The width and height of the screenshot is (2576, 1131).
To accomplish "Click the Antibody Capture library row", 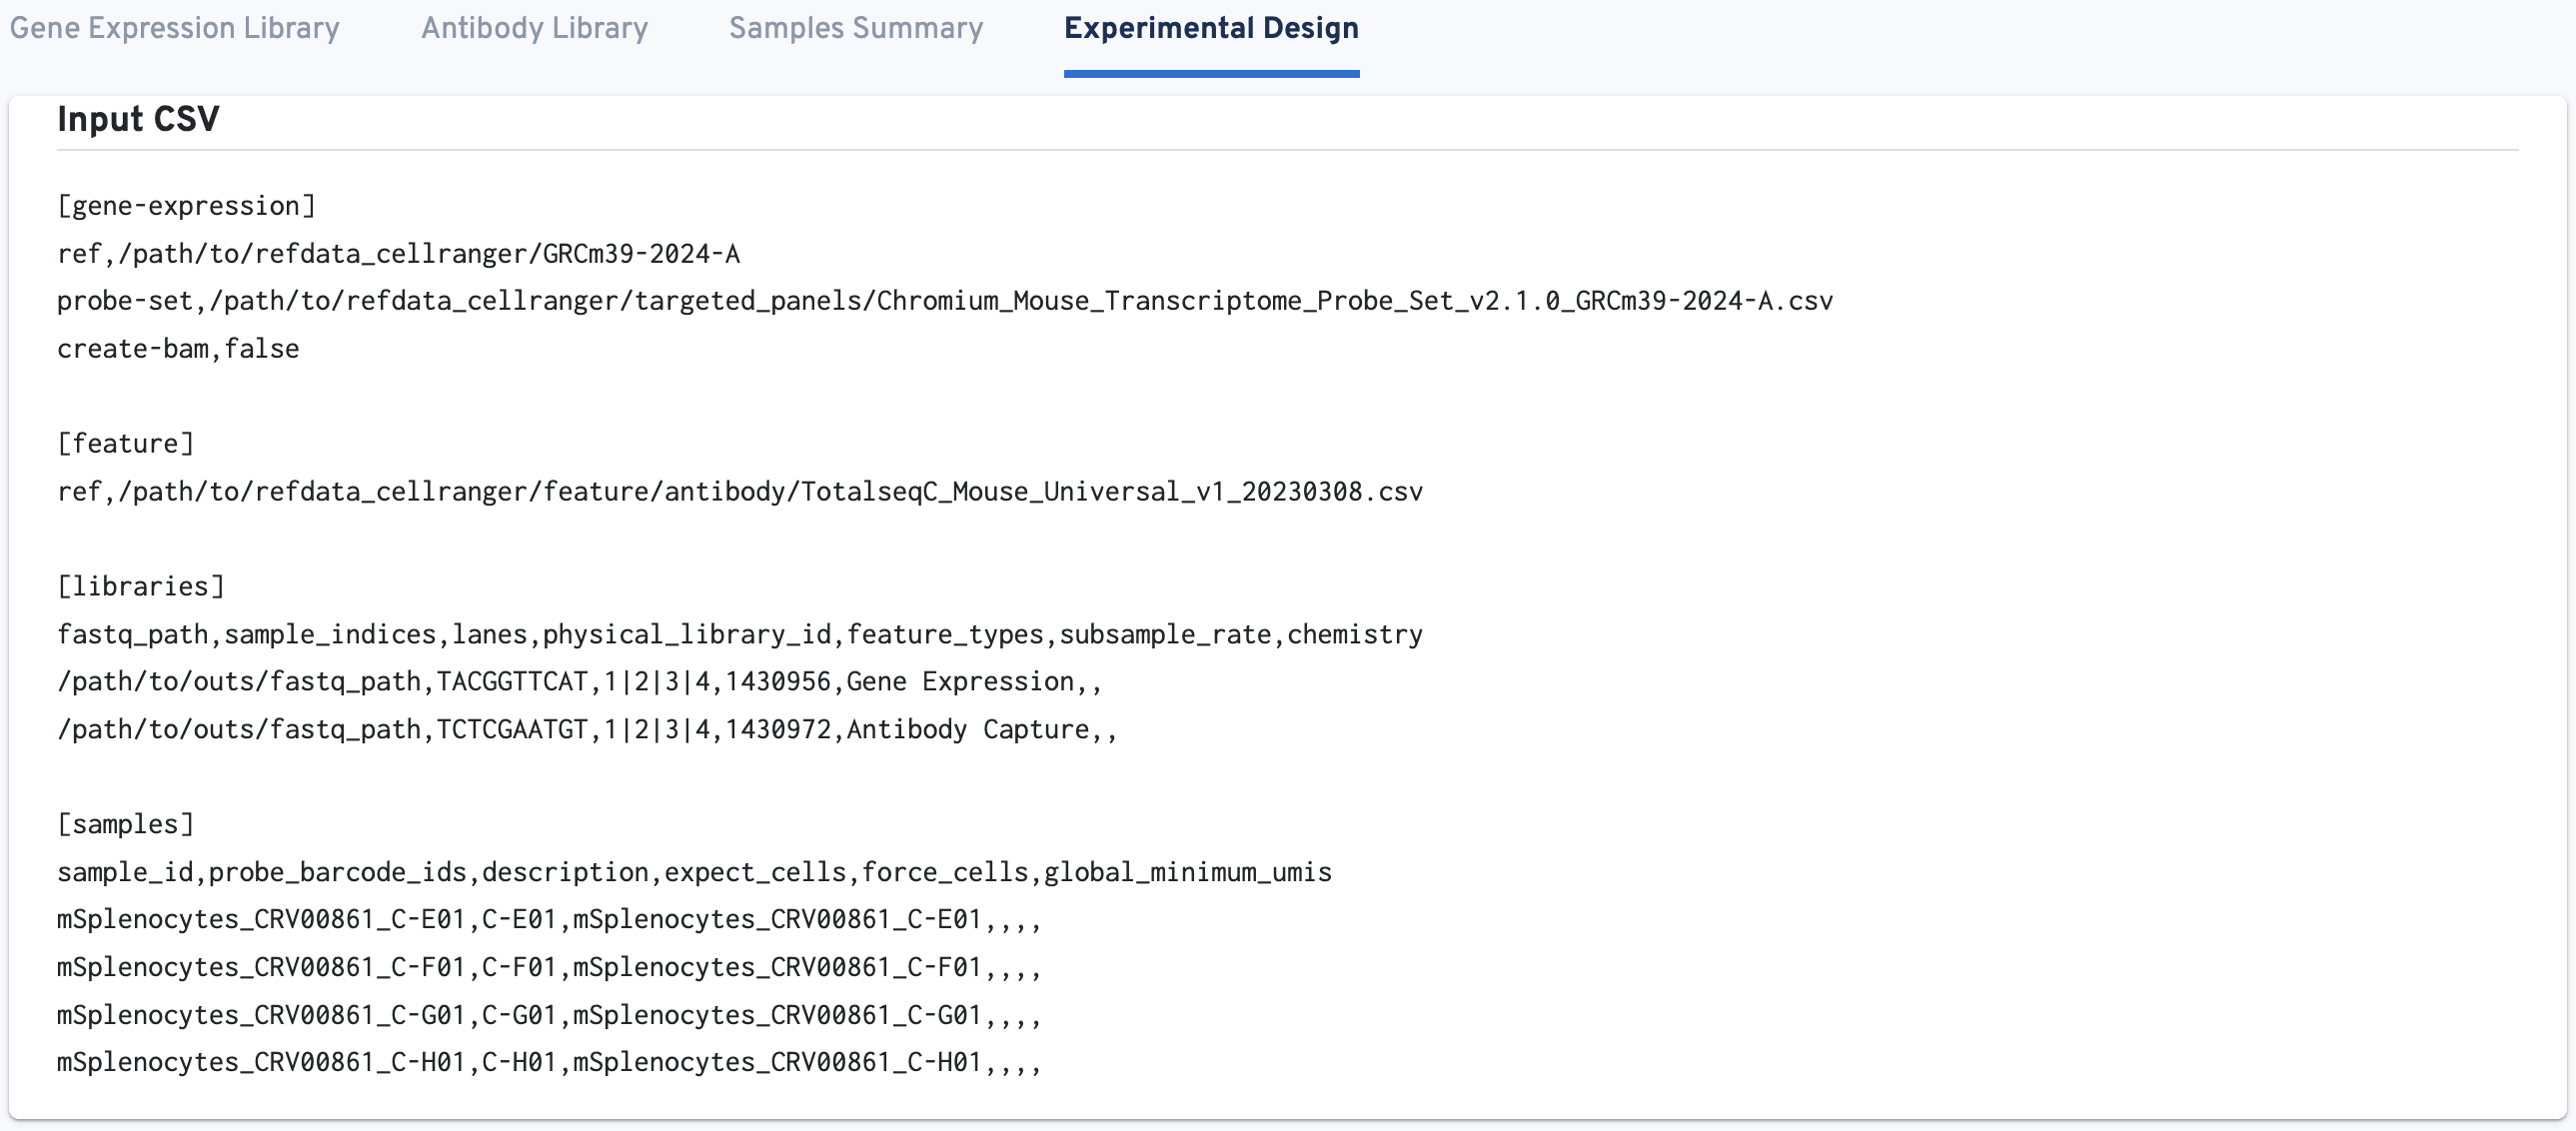I will tap(586, 730).
